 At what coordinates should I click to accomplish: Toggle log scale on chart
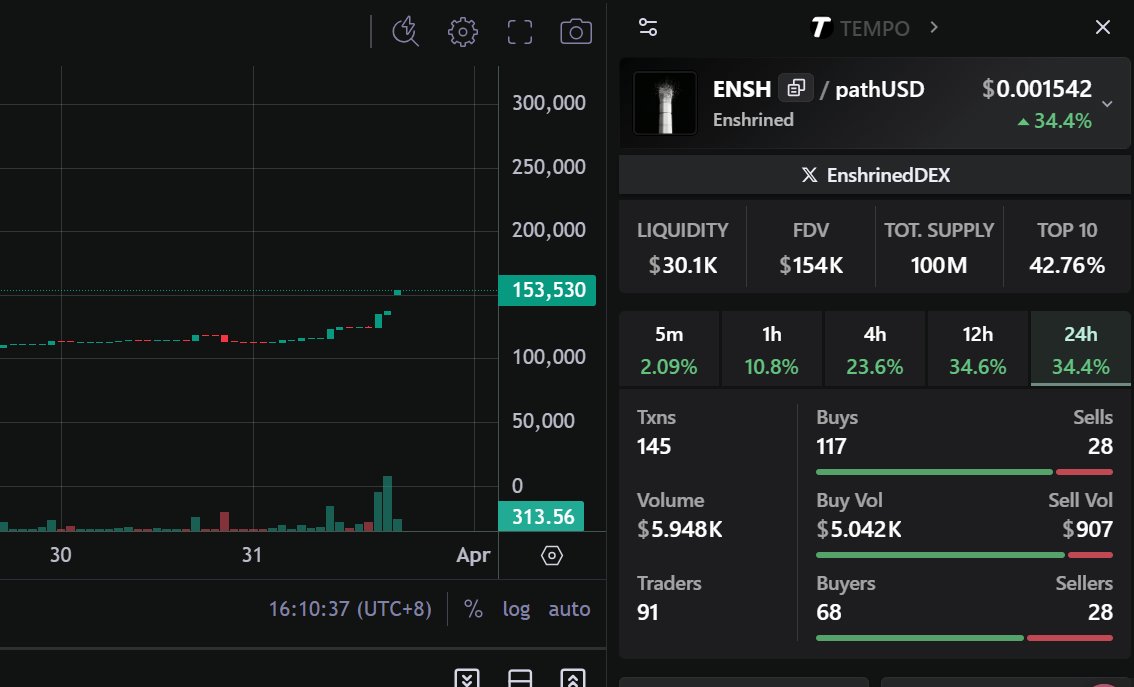coord(516,609)
